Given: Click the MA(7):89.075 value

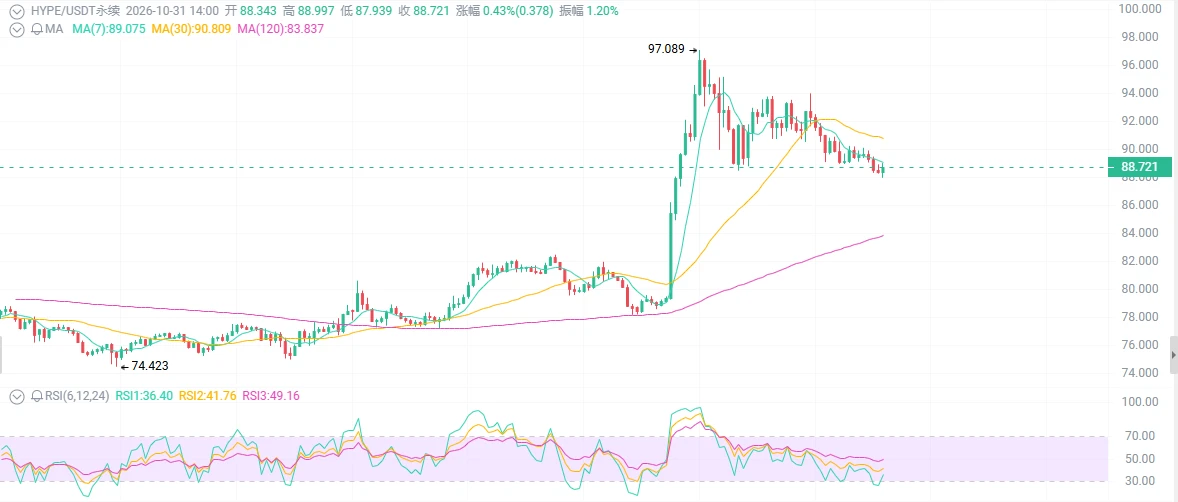Looking at the screenshot, I should (x=109, y=29).
